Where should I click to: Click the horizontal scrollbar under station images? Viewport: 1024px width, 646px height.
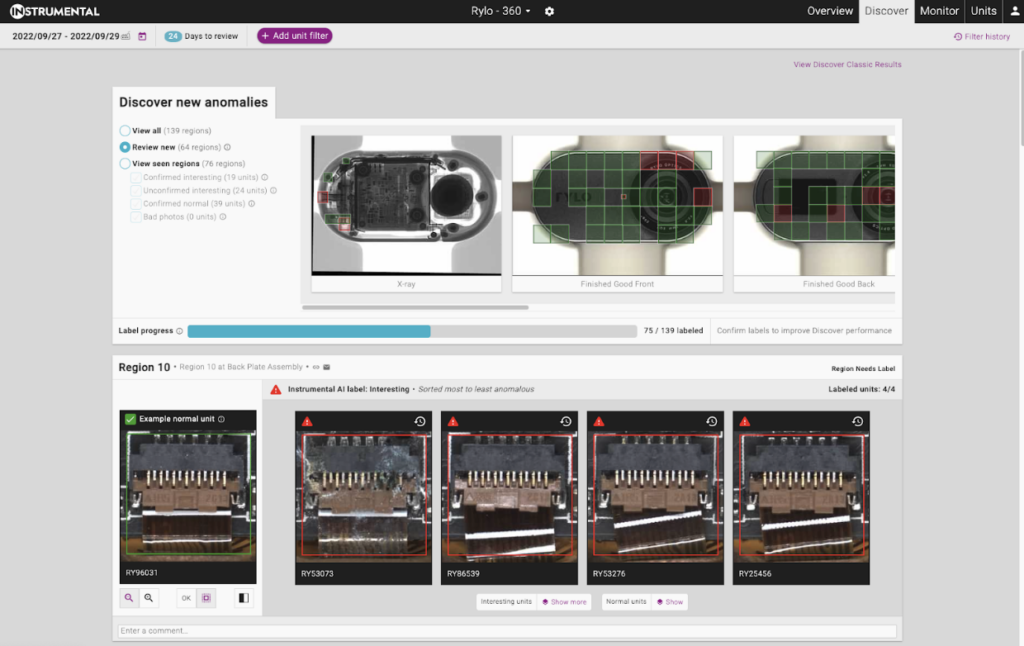coord(415,307)
